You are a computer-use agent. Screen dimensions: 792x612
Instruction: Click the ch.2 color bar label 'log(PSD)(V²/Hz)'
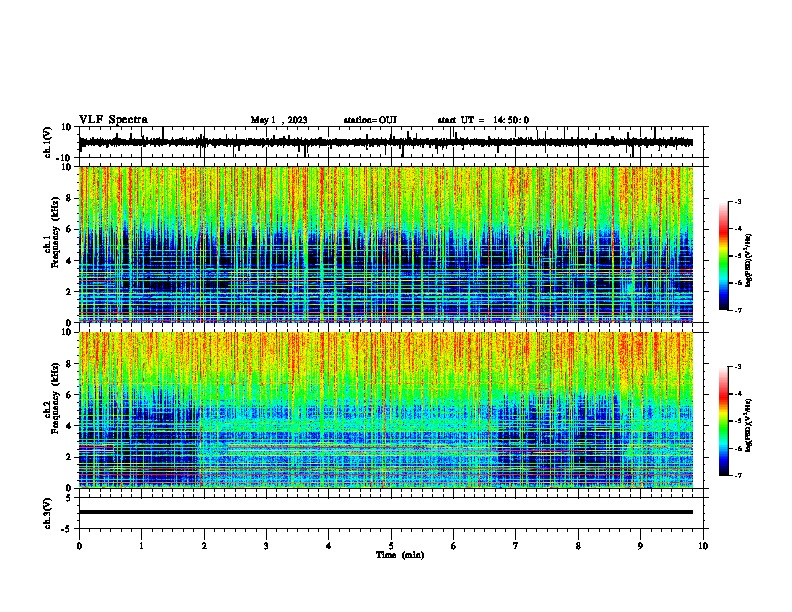point(749,425)
